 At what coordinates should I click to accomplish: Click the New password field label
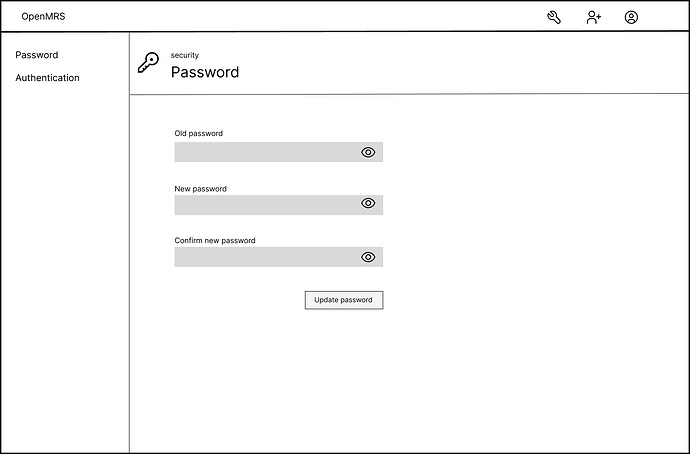coord(200,189)
